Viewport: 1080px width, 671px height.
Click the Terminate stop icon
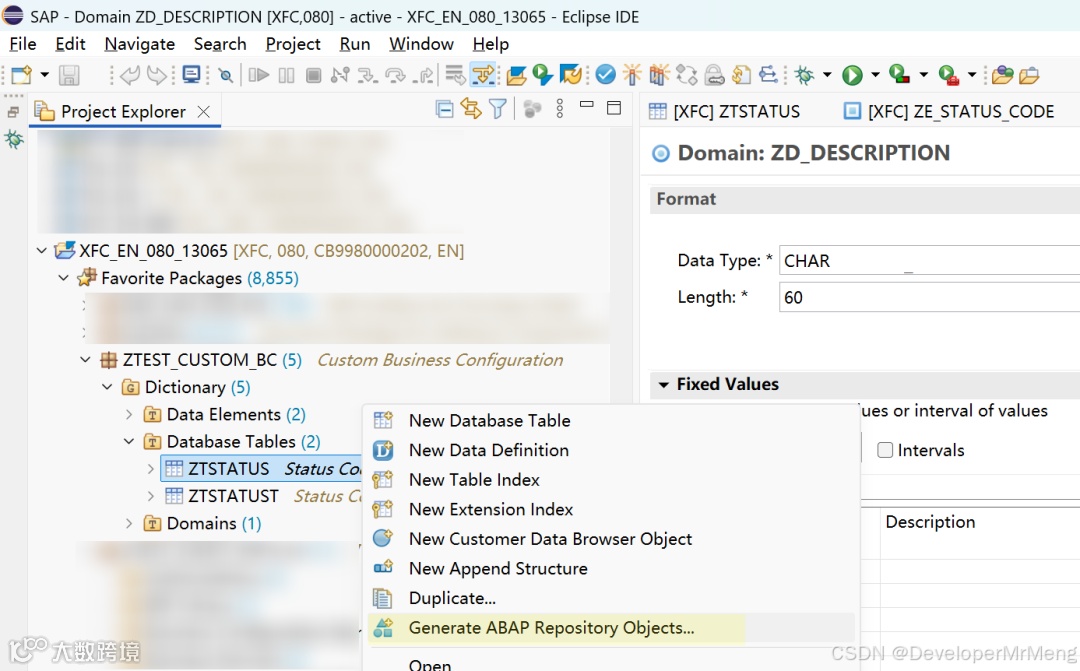click(x=313, y=74)
